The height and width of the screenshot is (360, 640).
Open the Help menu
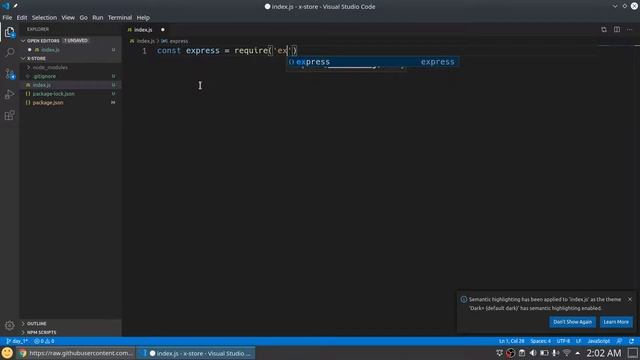point(143,18)
